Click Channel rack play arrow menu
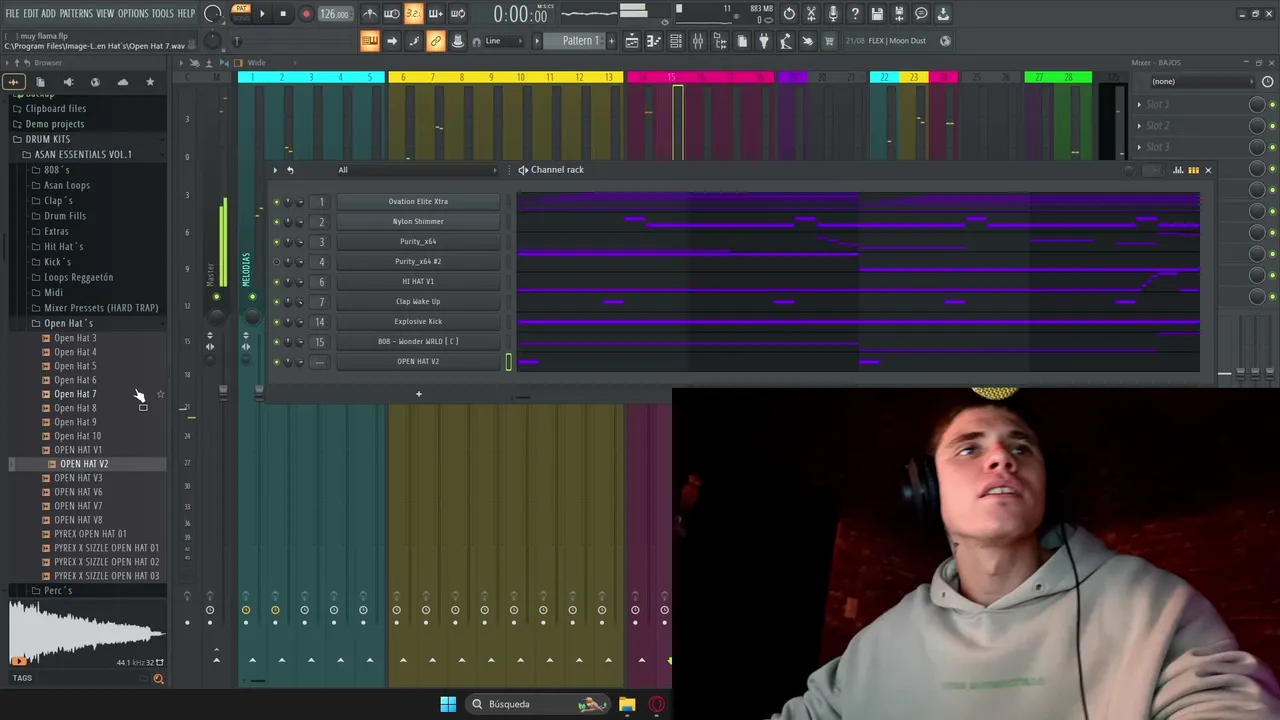The width and height of the screenshot is (1280, 720). [x=275, y=170]
